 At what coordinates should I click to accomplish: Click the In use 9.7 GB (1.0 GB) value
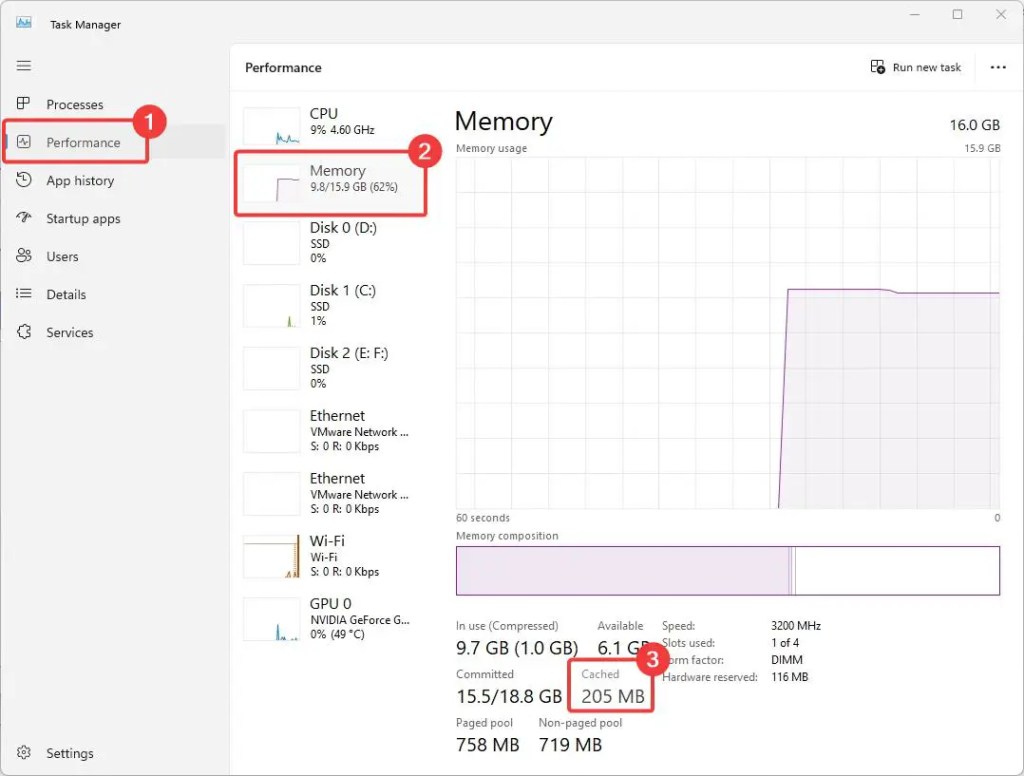pos(517,648)
